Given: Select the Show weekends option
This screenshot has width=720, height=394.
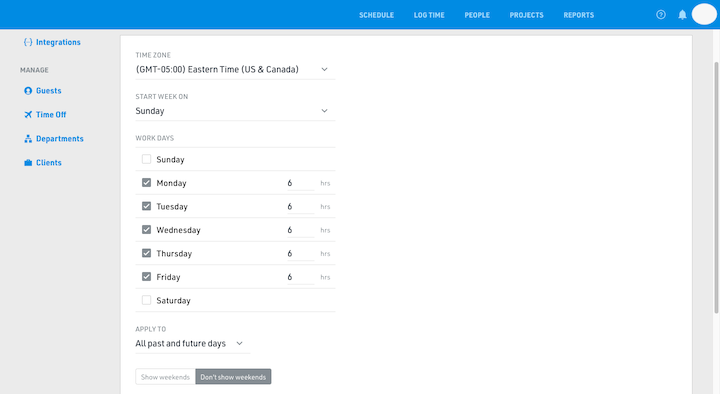Looking at the screenshot, I should coord(165,377).
